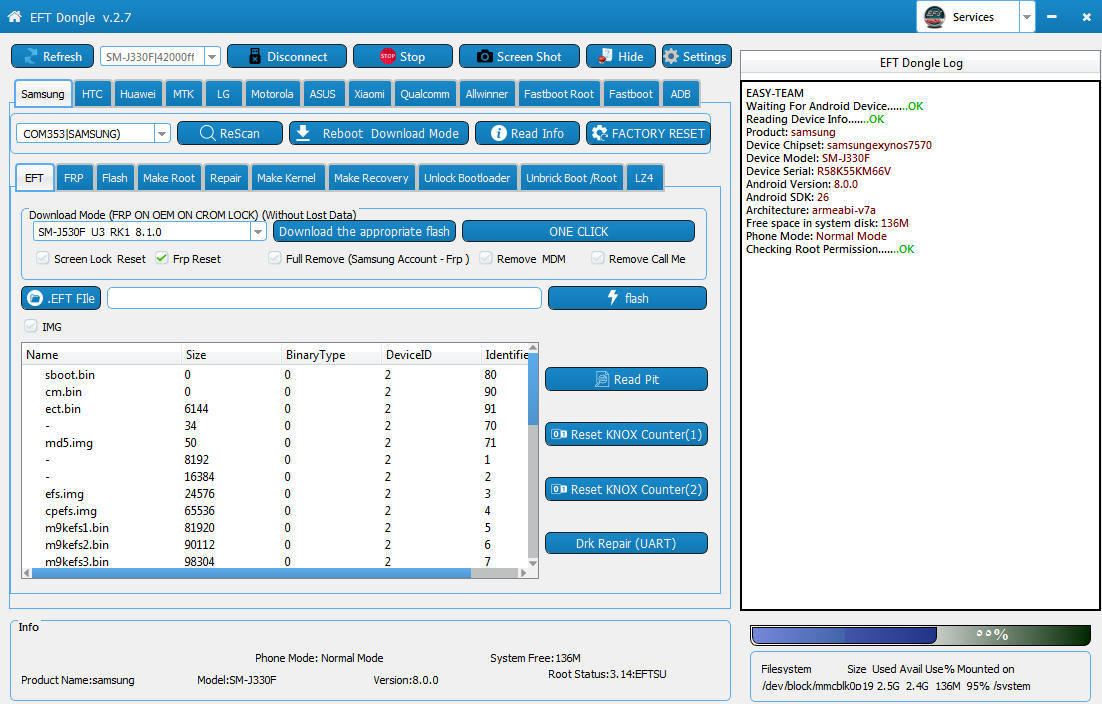Screen dimensions: 1102x704
Task: Expand the COM353|SAMSUNG port dropdown
Action: tap(162, 133)
